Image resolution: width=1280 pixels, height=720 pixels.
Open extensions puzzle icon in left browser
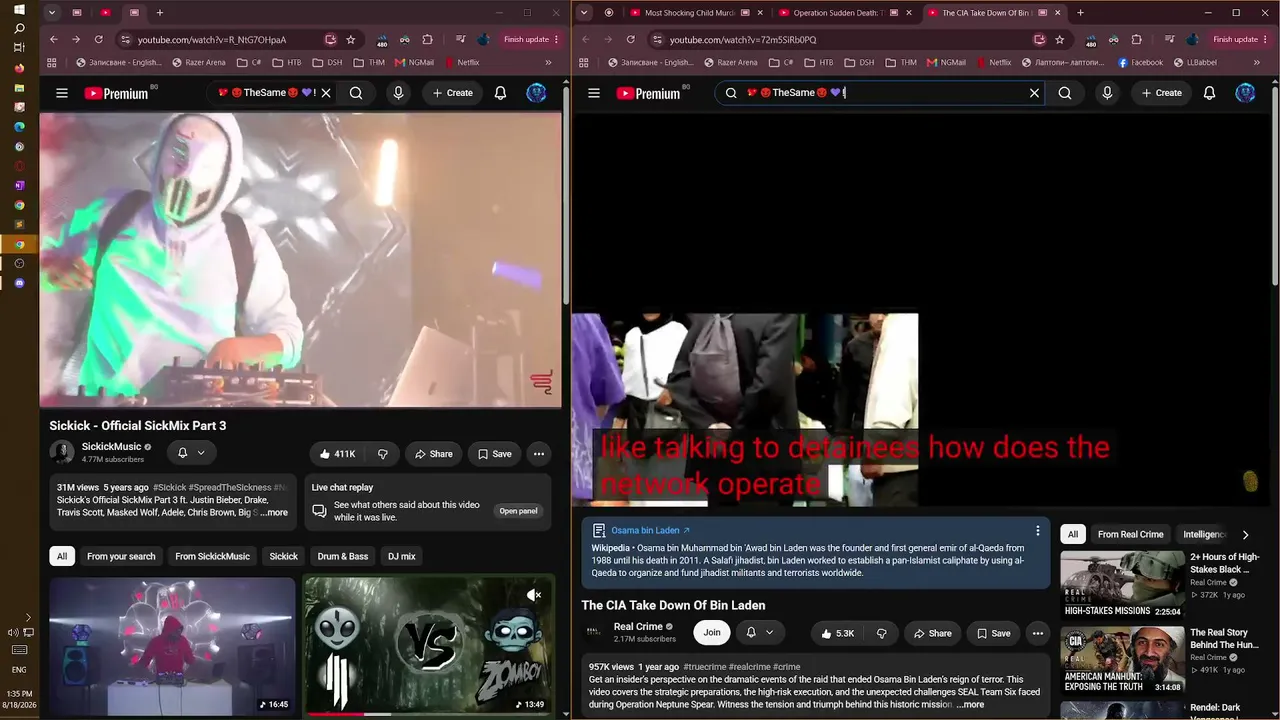(x=427, y=40)
